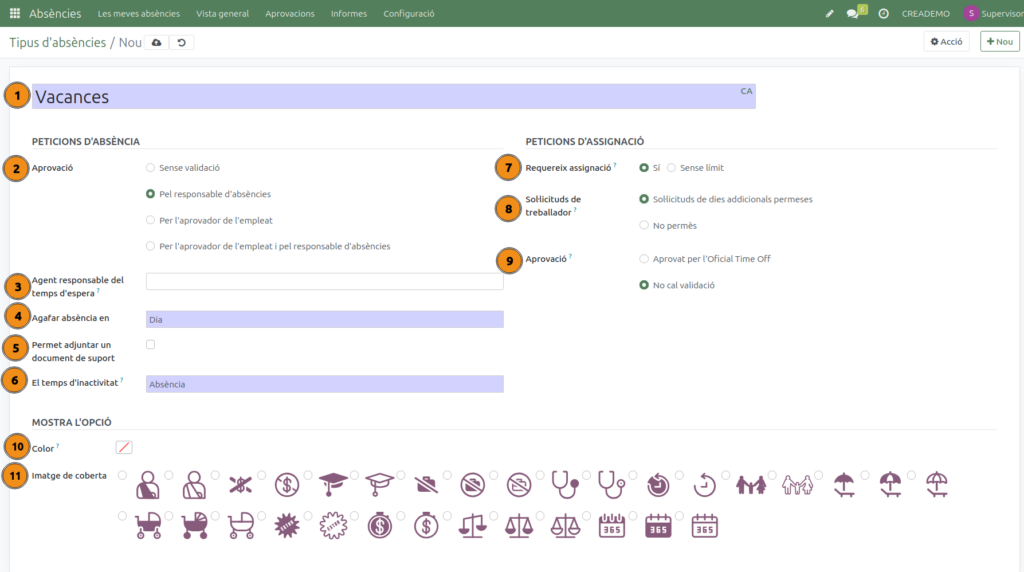Click the cloud save record icon
This screenshot has width=1024, height=572.
[156, 42]
